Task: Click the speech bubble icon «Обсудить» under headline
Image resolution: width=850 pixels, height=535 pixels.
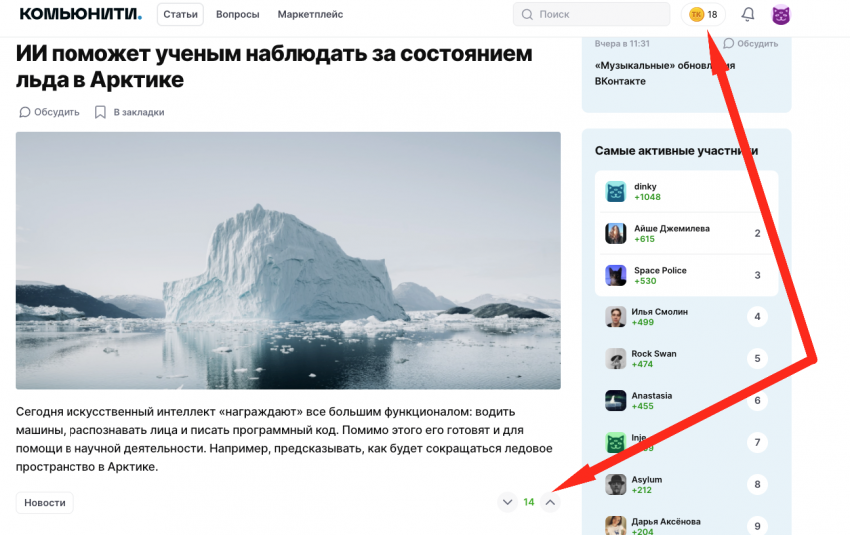Action: point(25,112)
